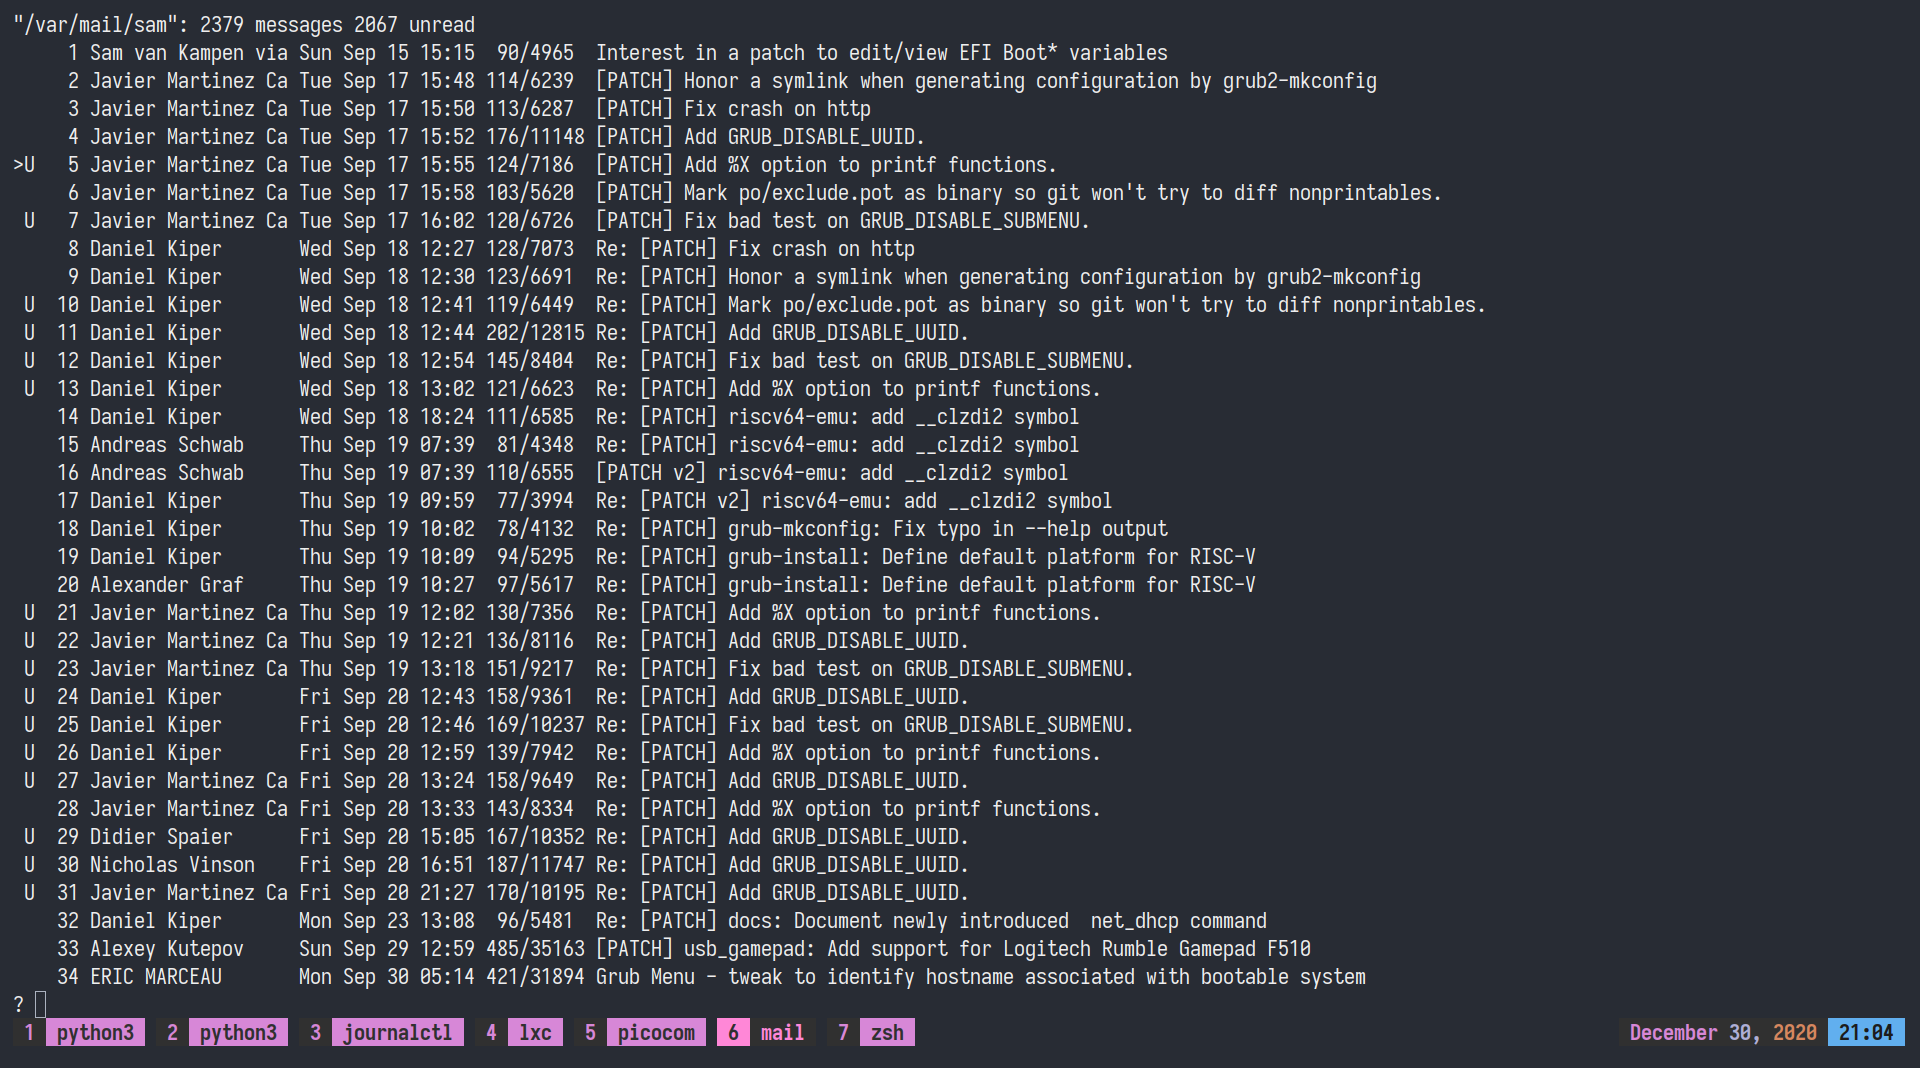This screenshot has width=1920, height=1068.
Task: Select second python3 window numbered 2
Action: coord(237,1033)
